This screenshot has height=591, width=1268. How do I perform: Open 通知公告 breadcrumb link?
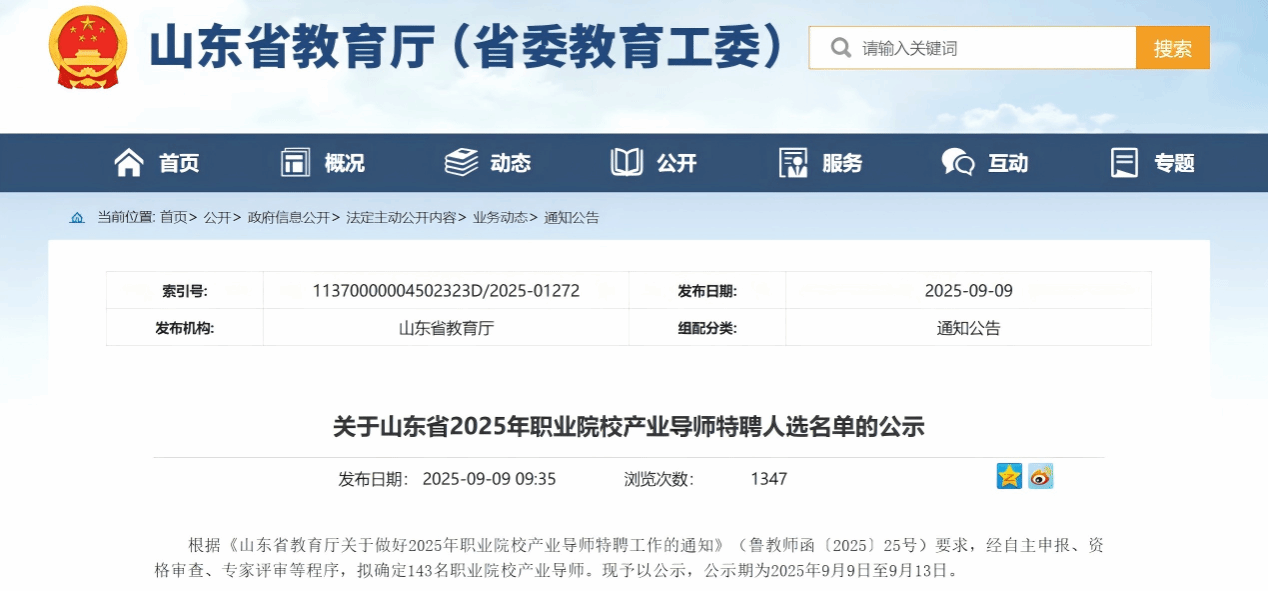(571, 217)
